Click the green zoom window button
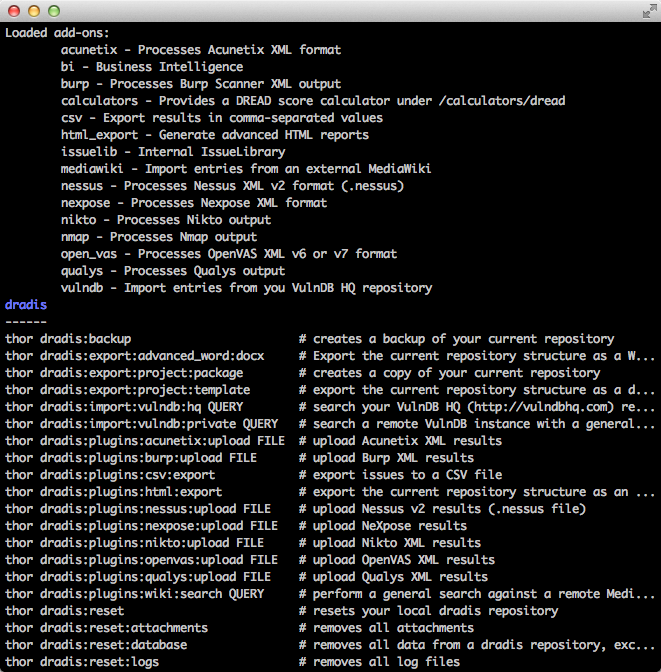 [54, 11]
